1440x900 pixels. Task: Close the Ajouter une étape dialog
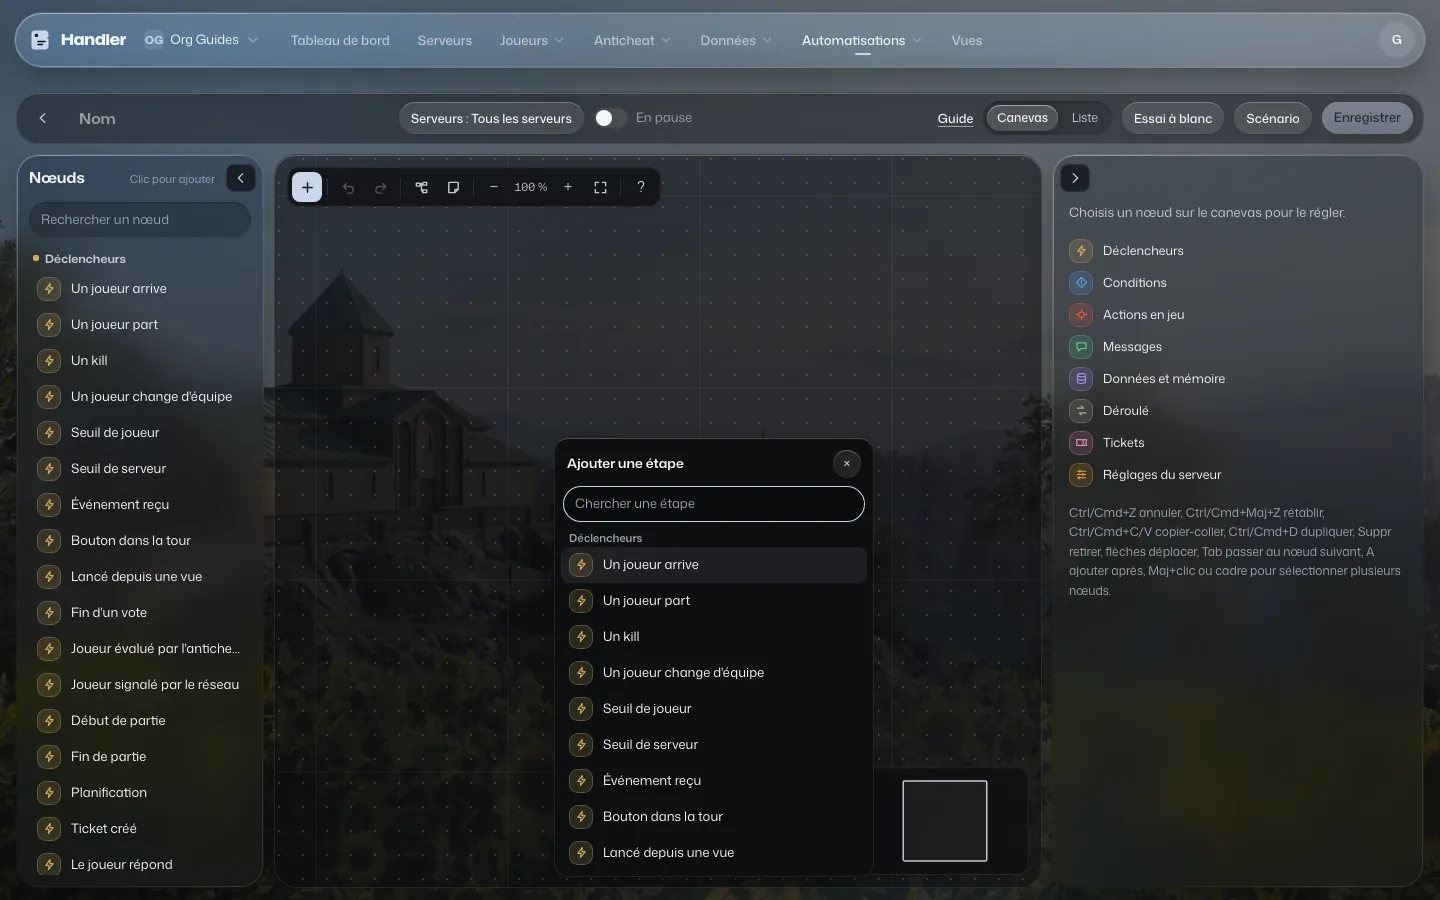coord(847,463)
